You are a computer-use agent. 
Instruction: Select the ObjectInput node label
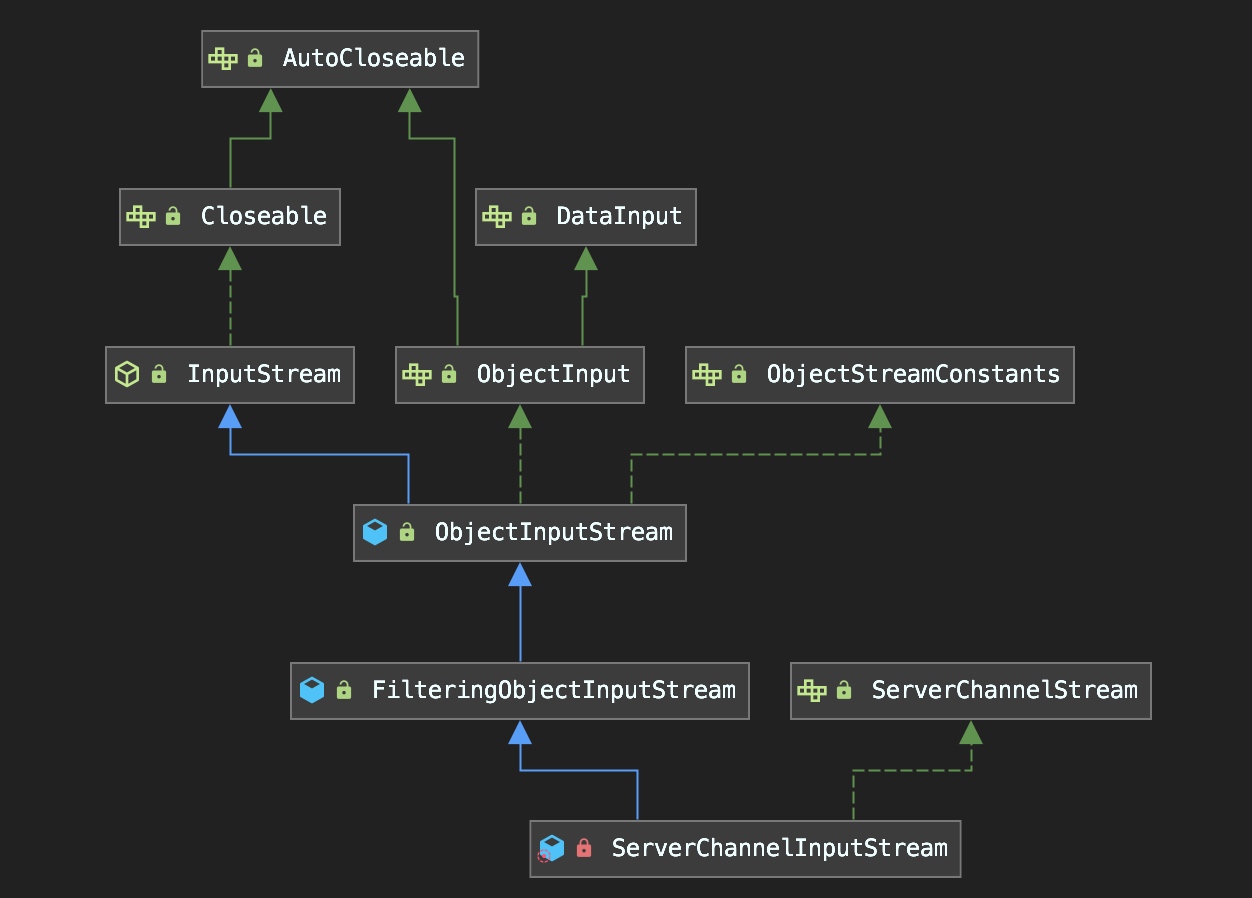point(554,374)
